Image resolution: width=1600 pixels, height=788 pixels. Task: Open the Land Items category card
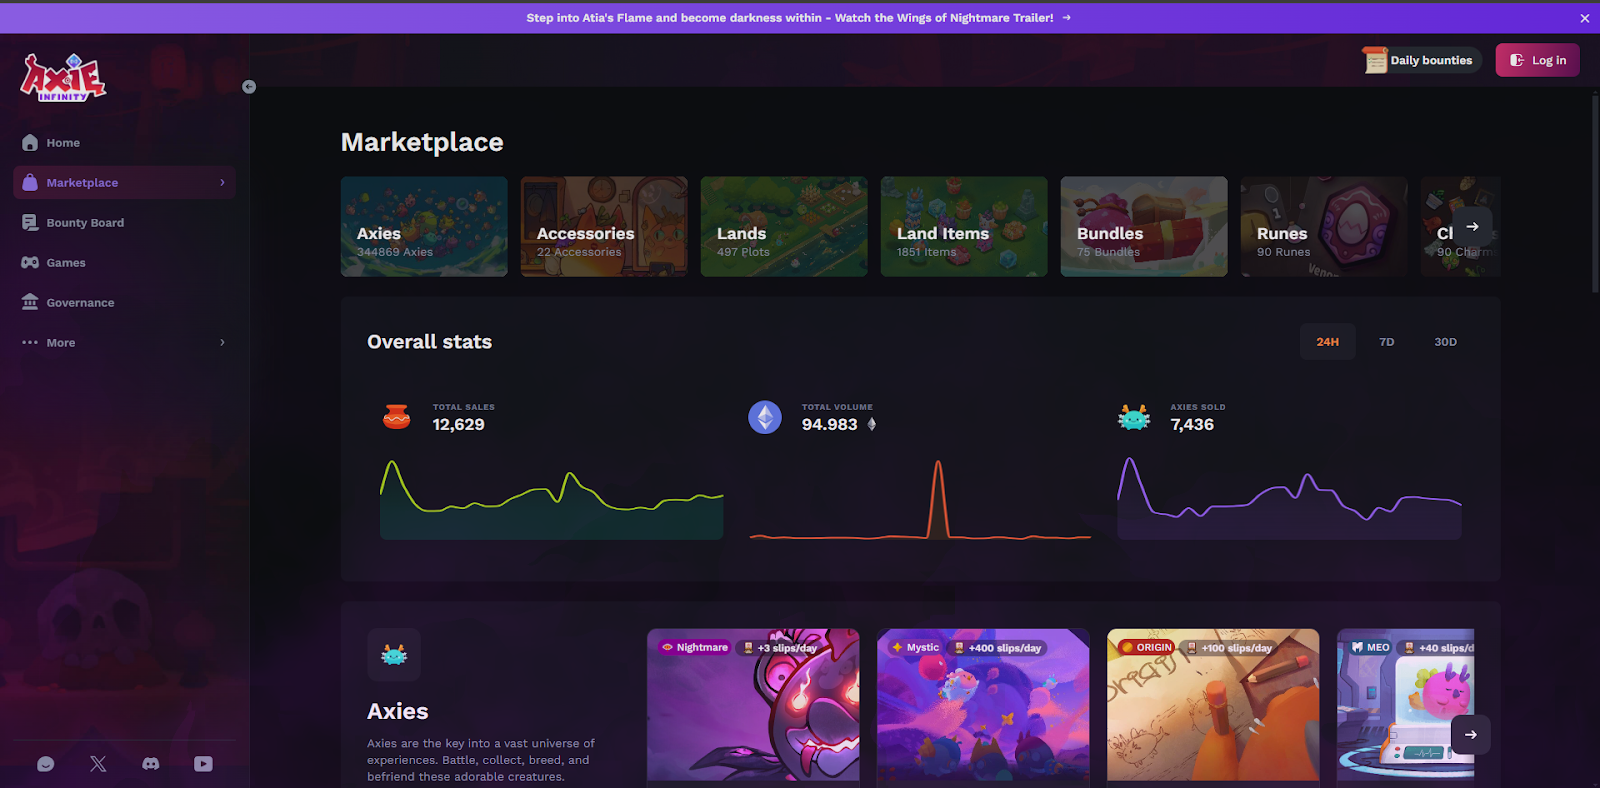point(964,227)
